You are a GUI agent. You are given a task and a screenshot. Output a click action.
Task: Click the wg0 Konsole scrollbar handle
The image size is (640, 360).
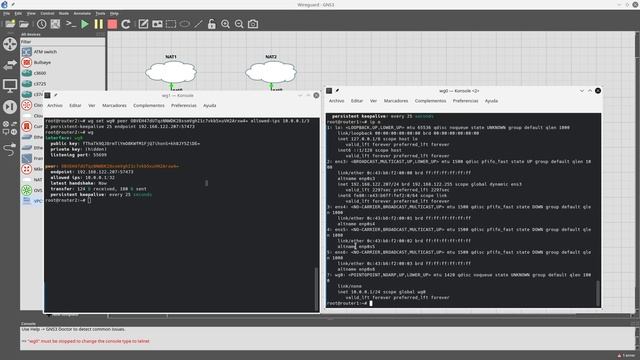point(598,293)
